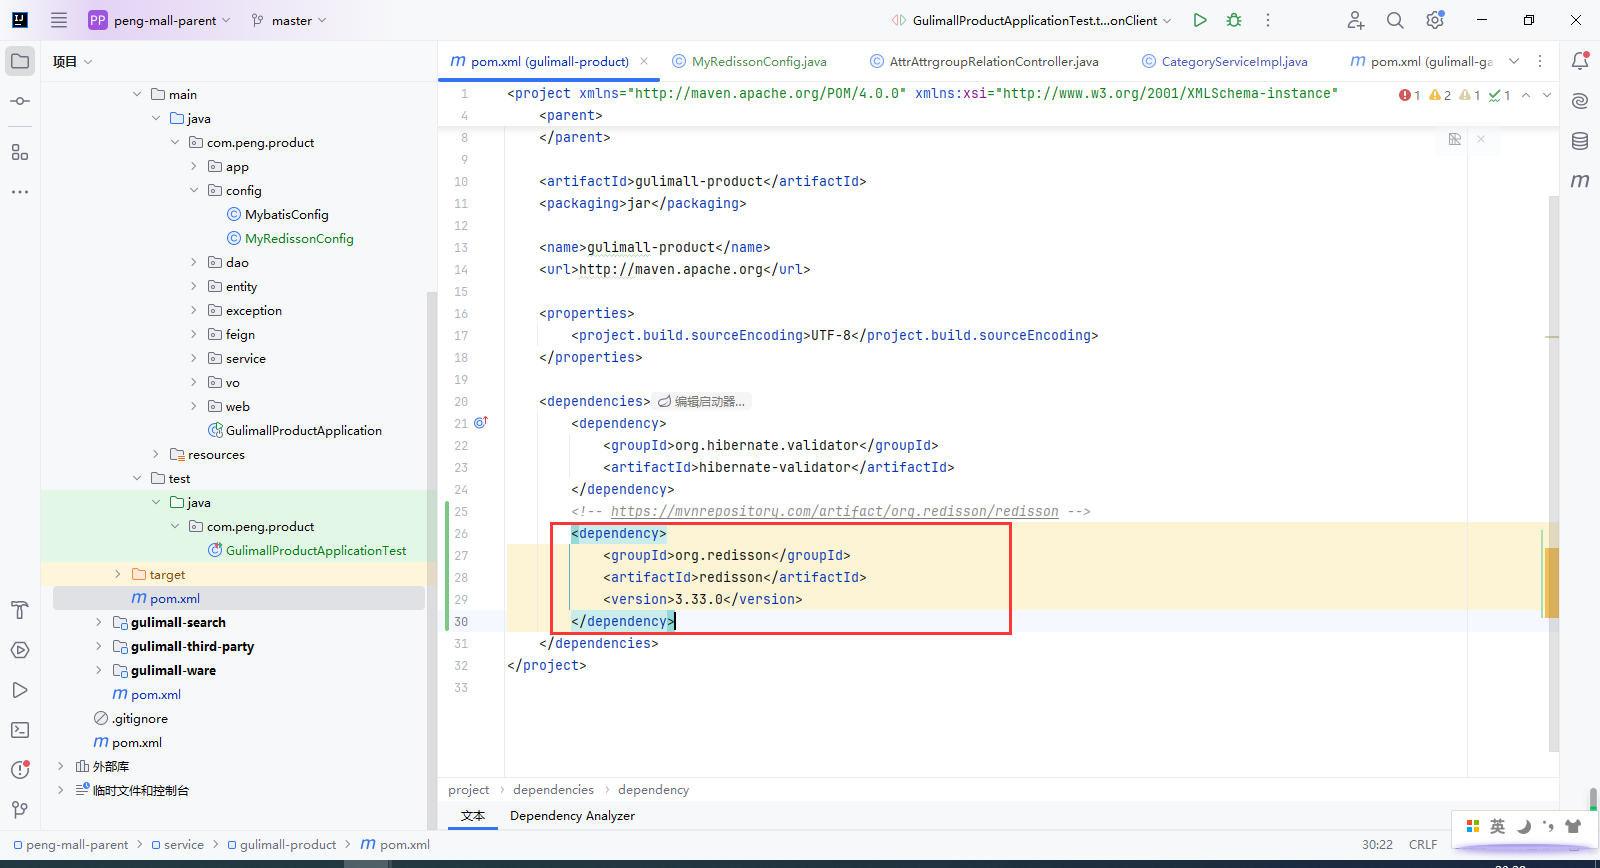Screen dimensions: 1600x868
Task: Close the pom.xml (gulimall-product) tab
Action: (644, 61)
